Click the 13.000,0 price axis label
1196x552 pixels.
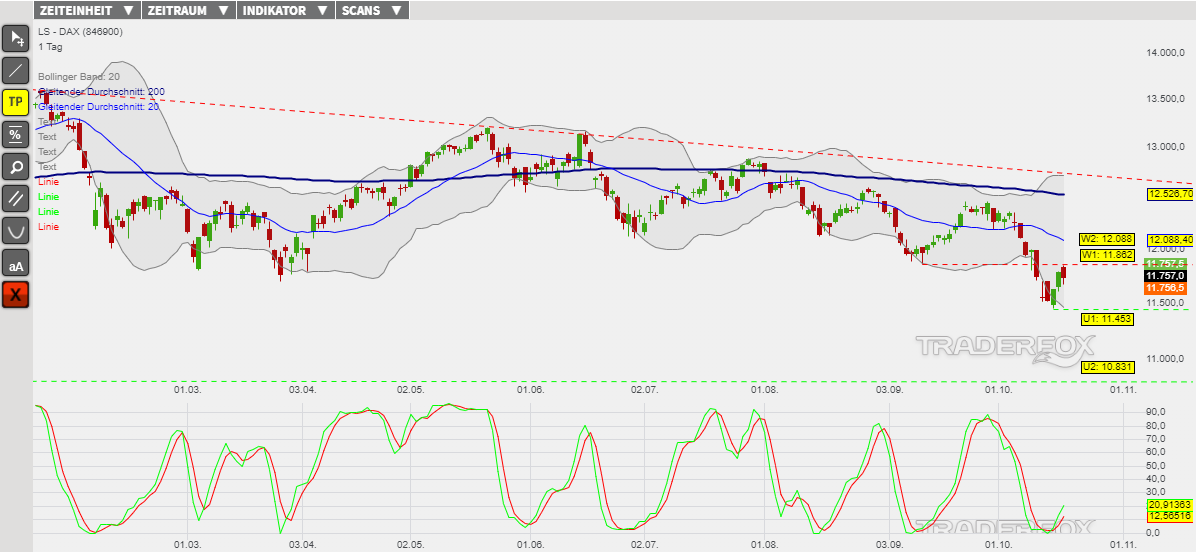tap(1165, 146)
